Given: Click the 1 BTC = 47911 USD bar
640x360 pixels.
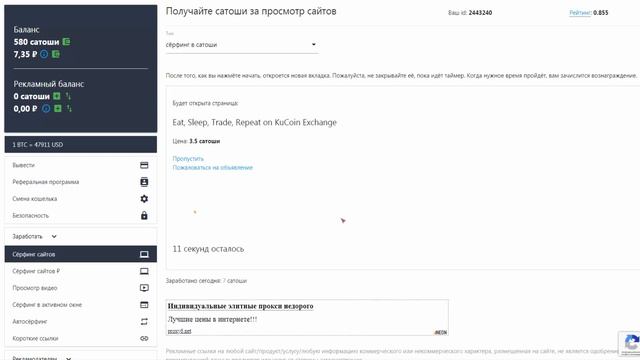Looking at the screenshot, I should [x=80, y=144].
